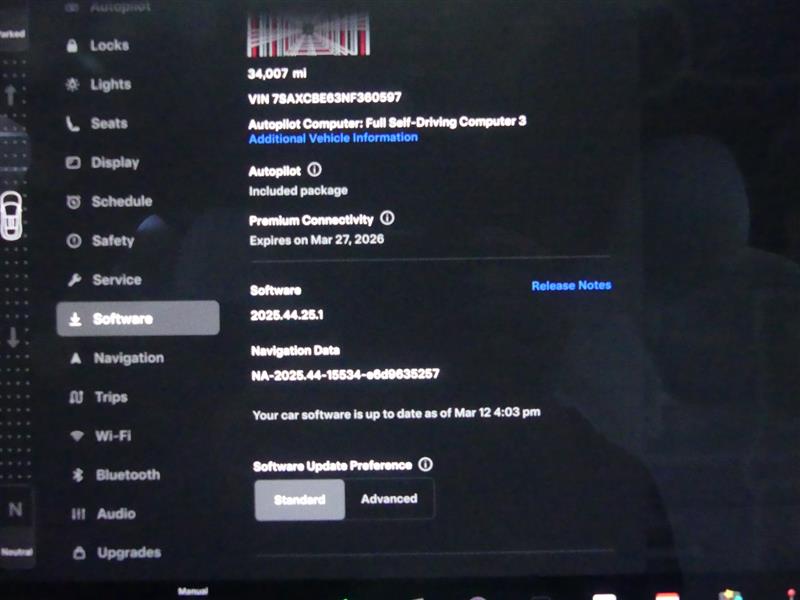The height and width of the screenshot is (600, 800).
Task: Click the wrench icon beside Service
Action: coord(74,280)
